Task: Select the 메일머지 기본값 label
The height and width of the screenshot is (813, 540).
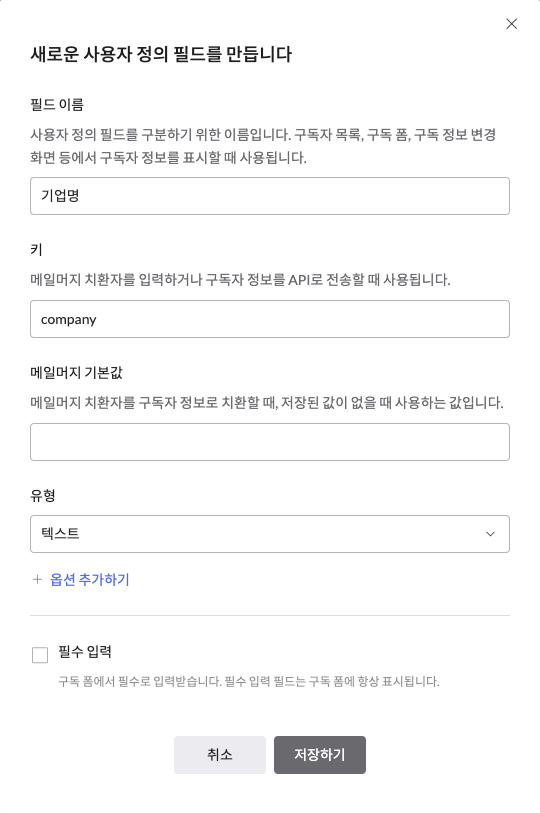Action: [76, 373]
